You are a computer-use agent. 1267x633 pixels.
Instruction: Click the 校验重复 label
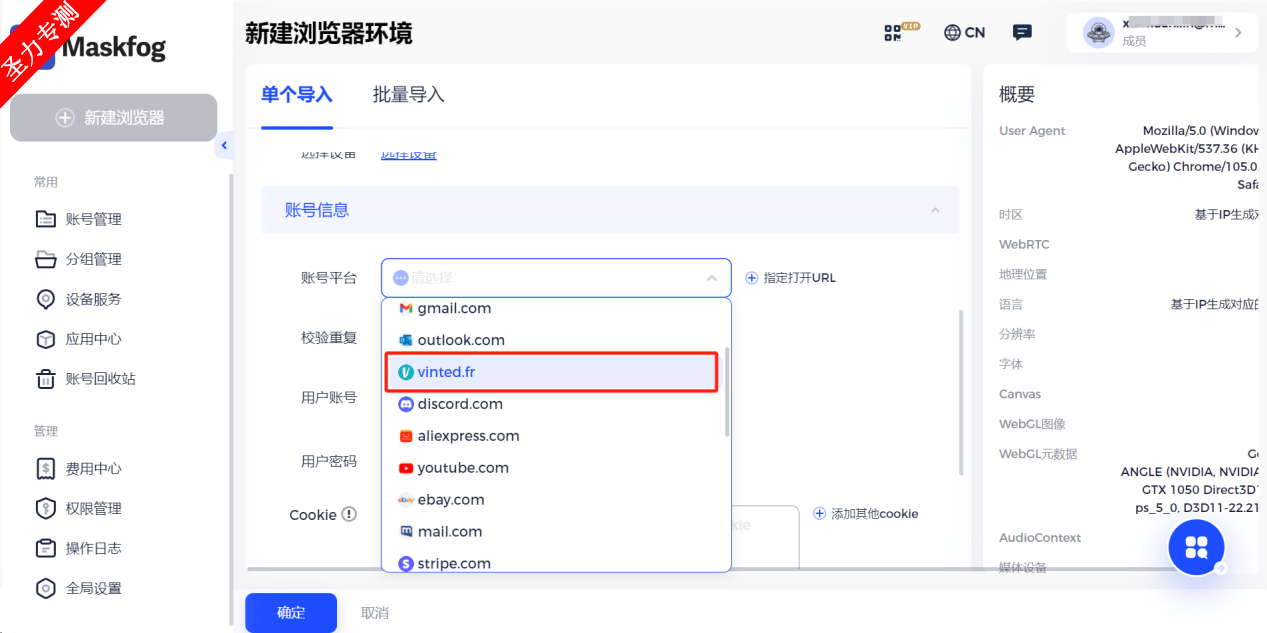(x=329, y=338)
